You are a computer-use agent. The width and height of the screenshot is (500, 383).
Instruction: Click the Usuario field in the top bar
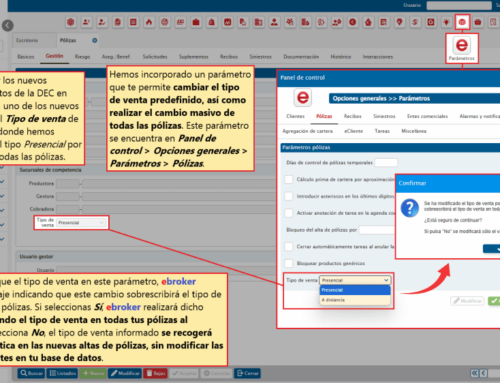(x=459, y=5)
